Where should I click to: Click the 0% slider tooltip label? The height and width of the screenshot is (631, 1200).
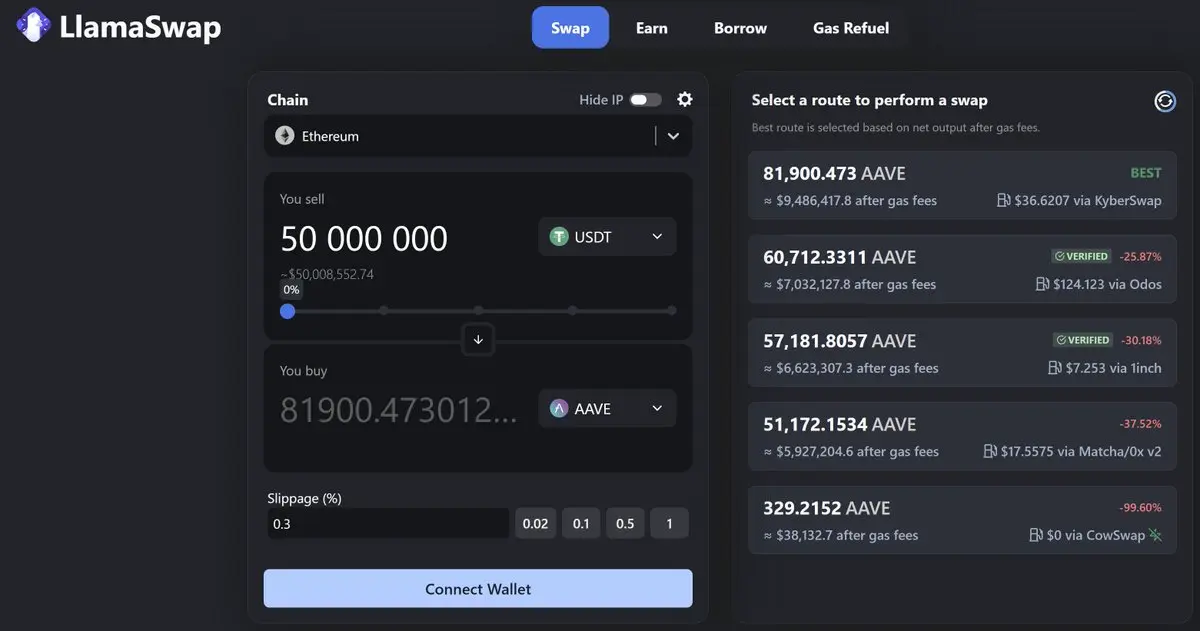pos(291,290)
